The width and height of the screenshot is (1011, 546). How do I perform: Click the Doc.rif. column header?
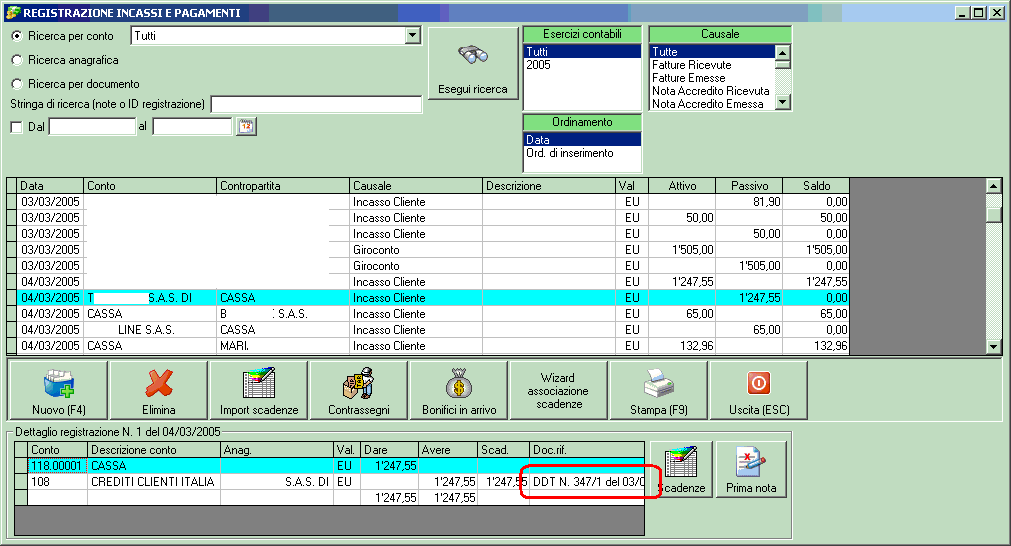click(587, 450)
